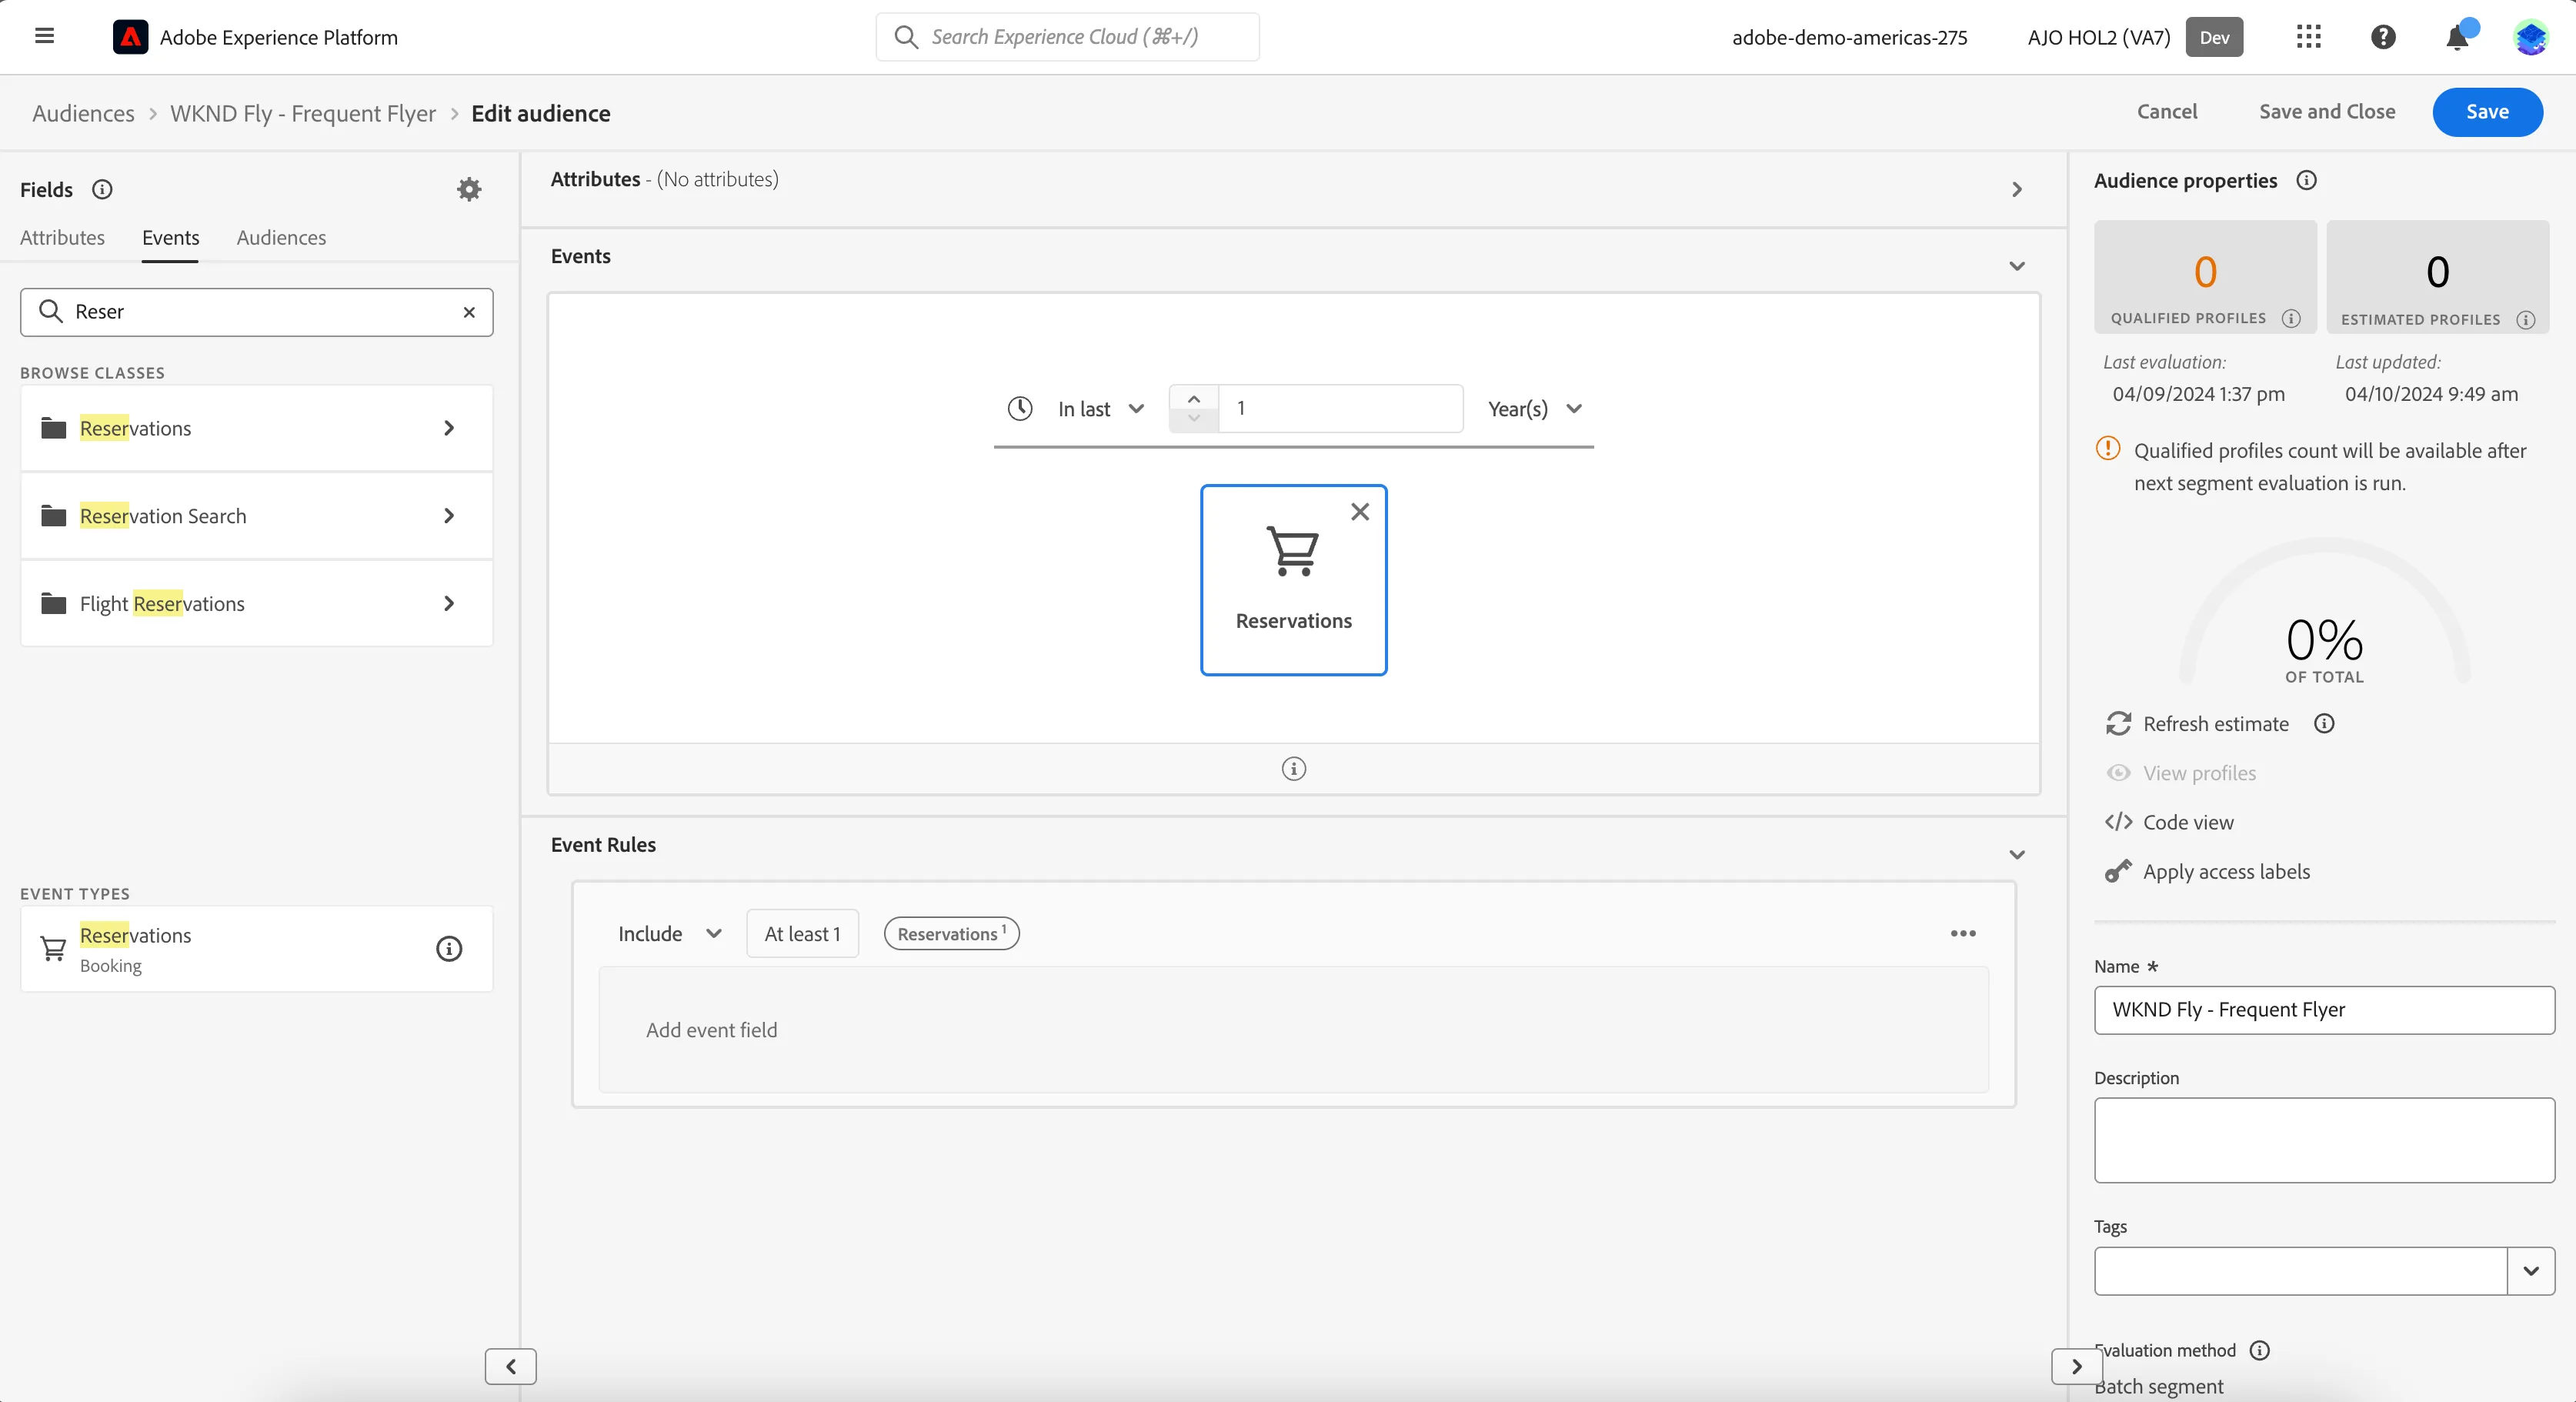The image size is (2576, 1402).
Task: Increment the time value stepper up
Action: tap(1194, 398)
